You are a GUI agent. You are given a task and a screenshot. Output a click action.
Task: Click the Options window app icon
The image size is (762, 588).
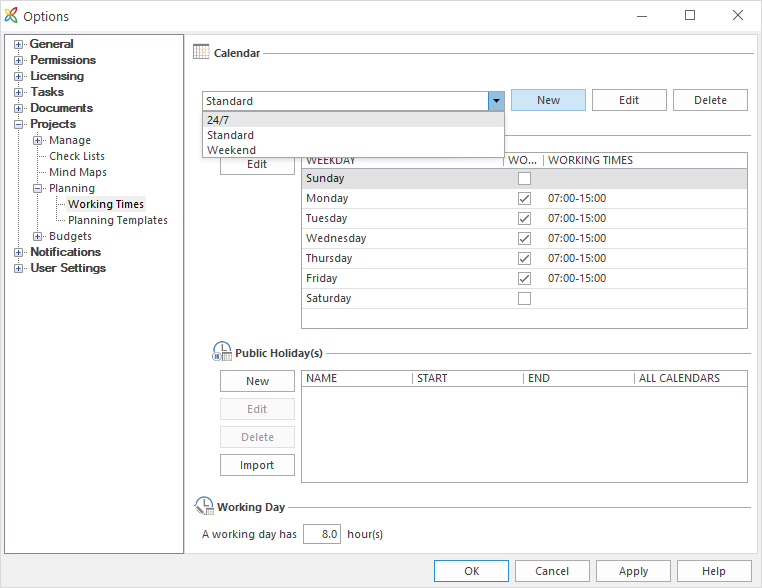point(11,16)
